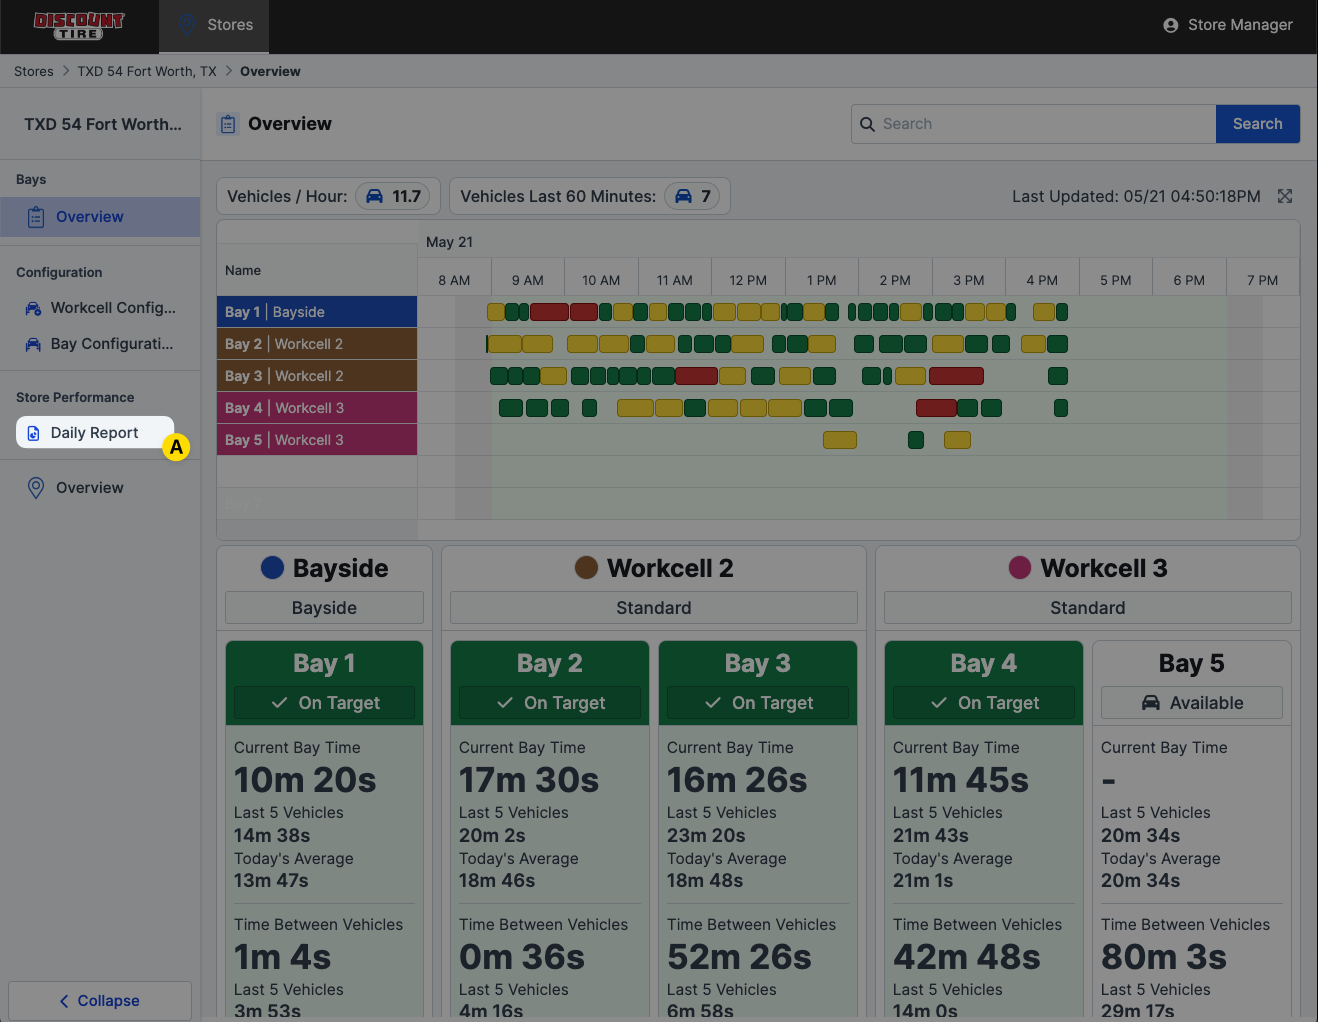Screen dimensions: 1318x1022
Task: Click the Bayside blue color dot
Action: coord(272,568)
